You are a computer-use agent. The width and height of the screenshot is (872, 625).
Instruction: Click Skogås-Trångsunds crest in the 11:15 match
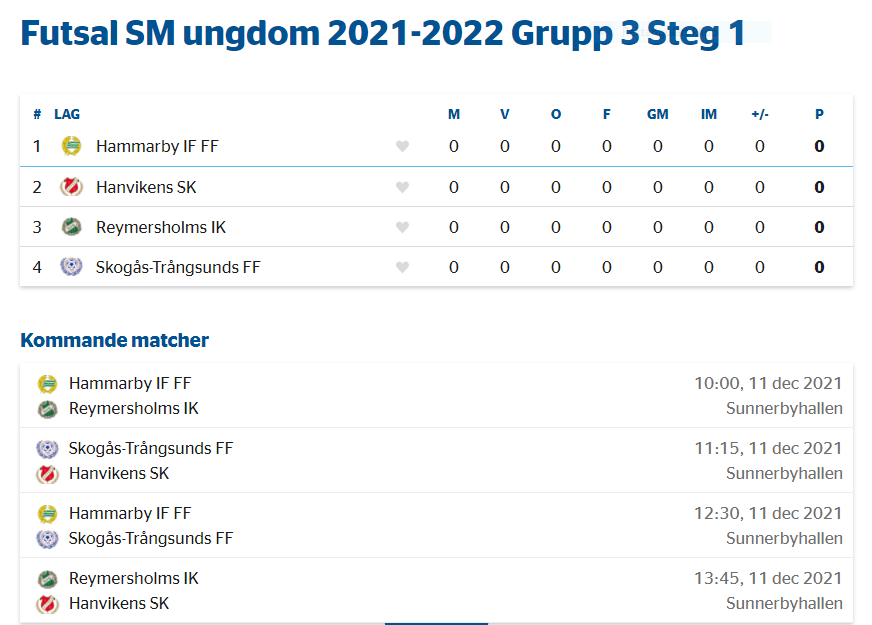[47, 448]
